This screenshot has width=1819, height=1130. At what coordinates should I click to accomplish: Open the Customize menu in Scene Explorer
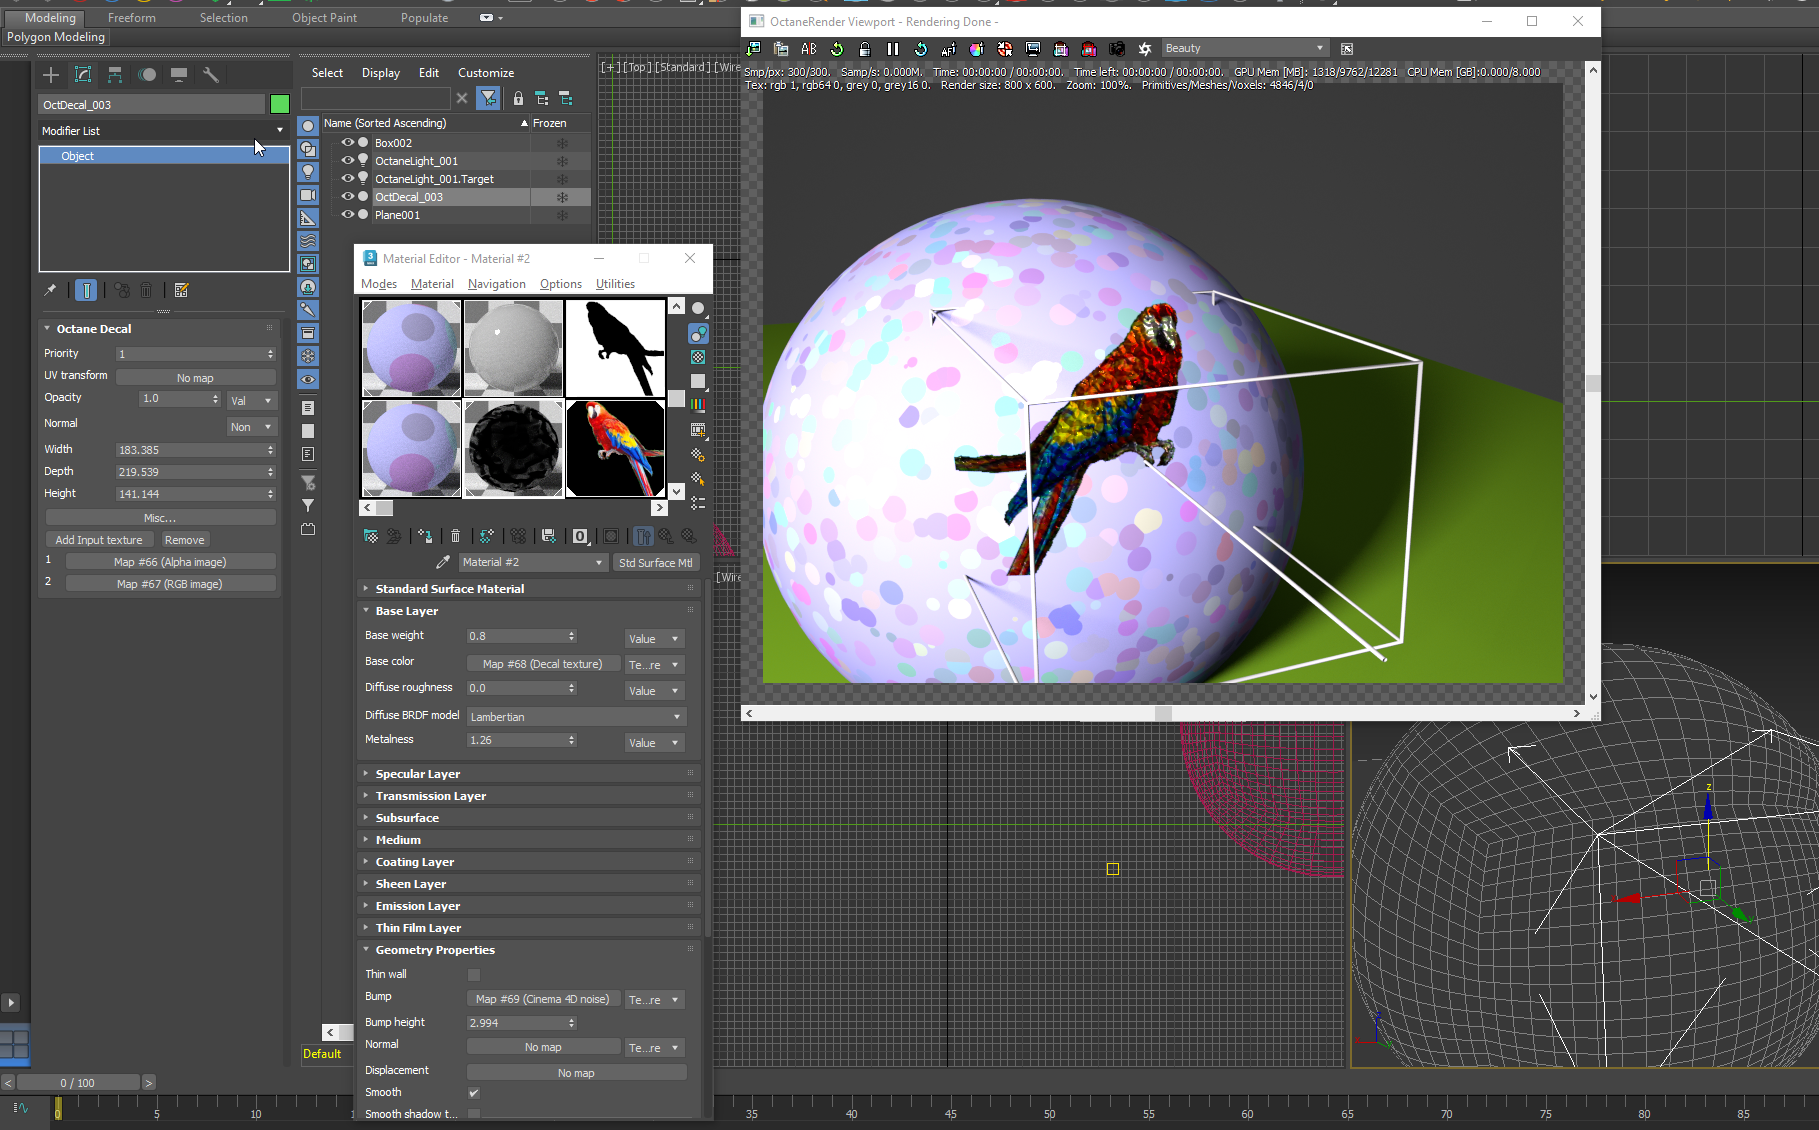[x=486, y=73]
